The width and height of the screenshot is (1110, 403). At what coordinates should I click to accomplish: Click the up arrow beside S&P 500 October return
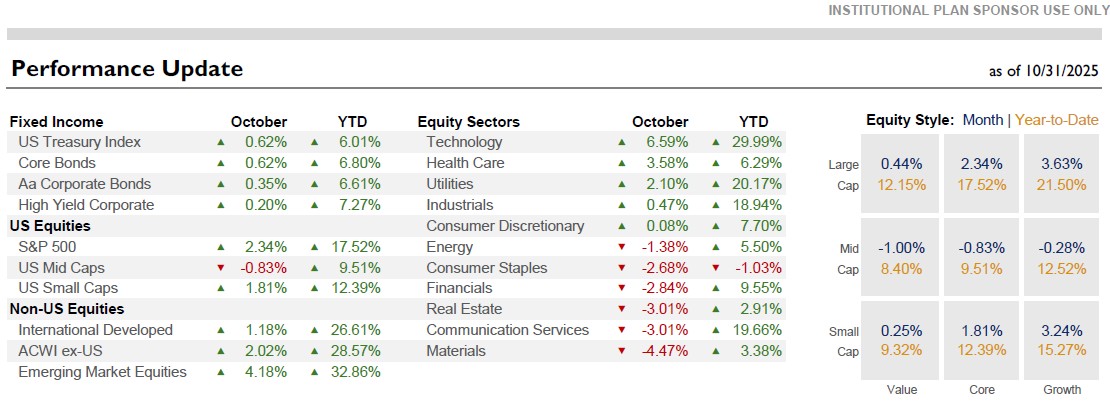(x=221, y=247)
